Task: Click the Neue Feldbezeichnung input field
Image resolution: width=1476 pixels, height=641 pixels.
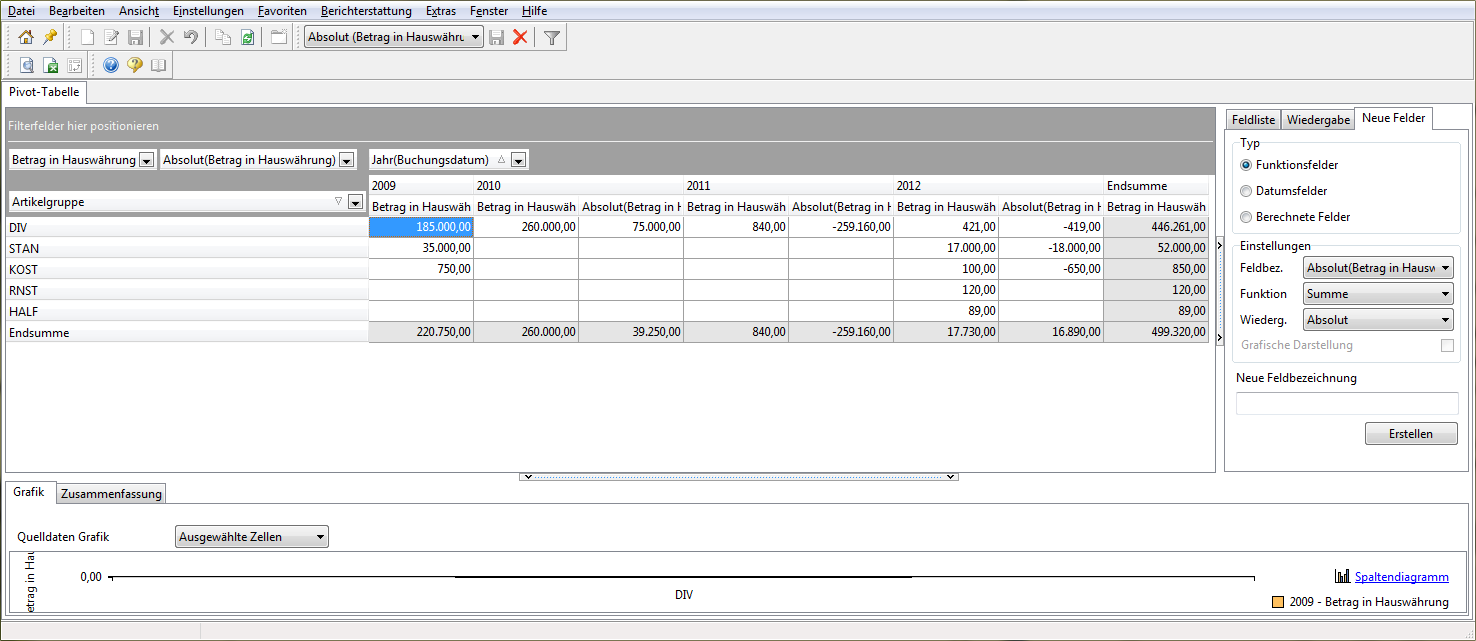Action: click(1347, 404)
